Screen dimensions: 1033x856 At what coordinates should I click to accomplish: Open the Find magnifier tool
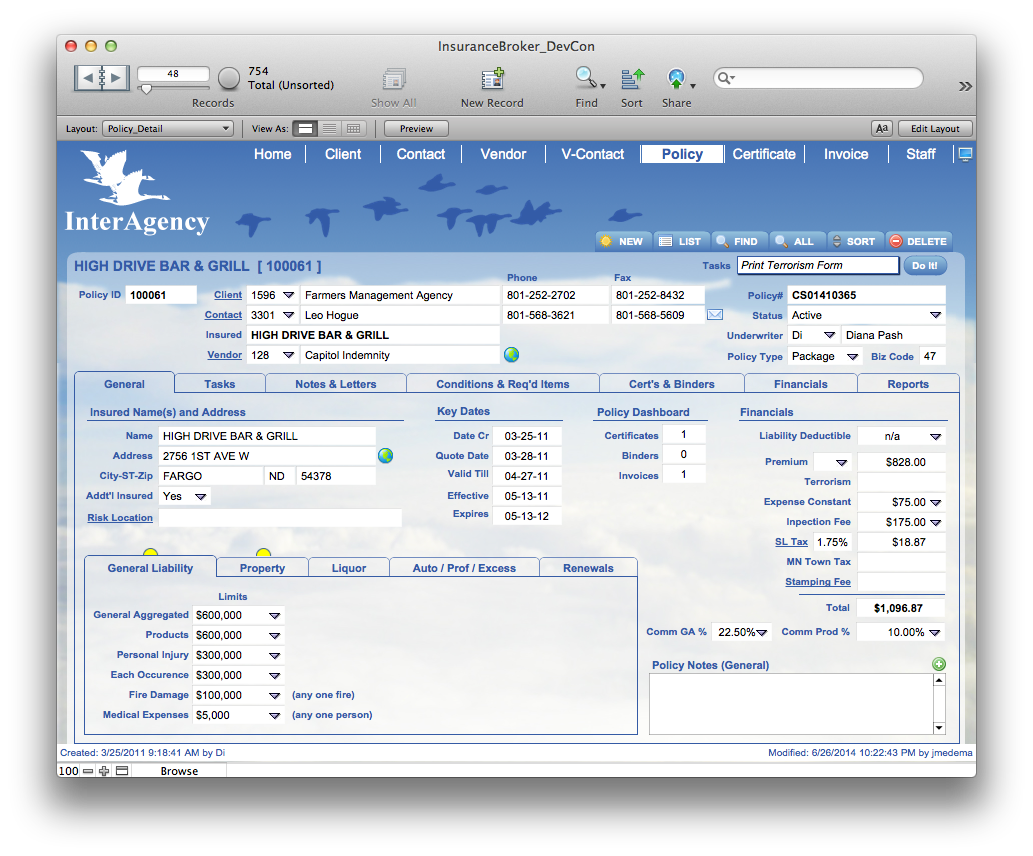coord(586,79)
